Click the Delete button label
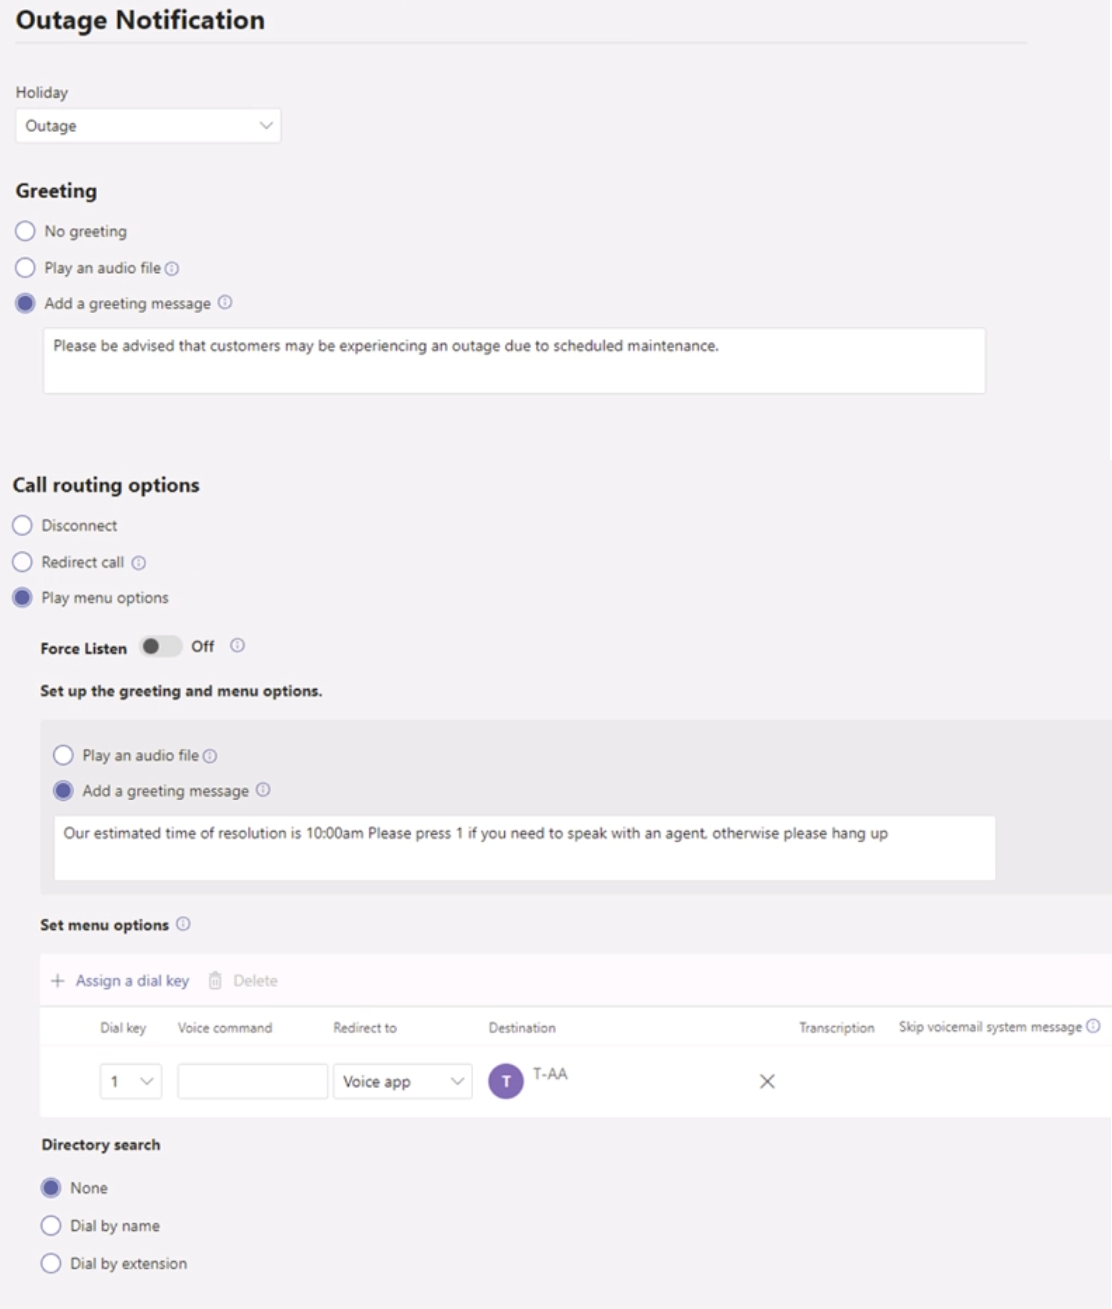 (255, 981)
